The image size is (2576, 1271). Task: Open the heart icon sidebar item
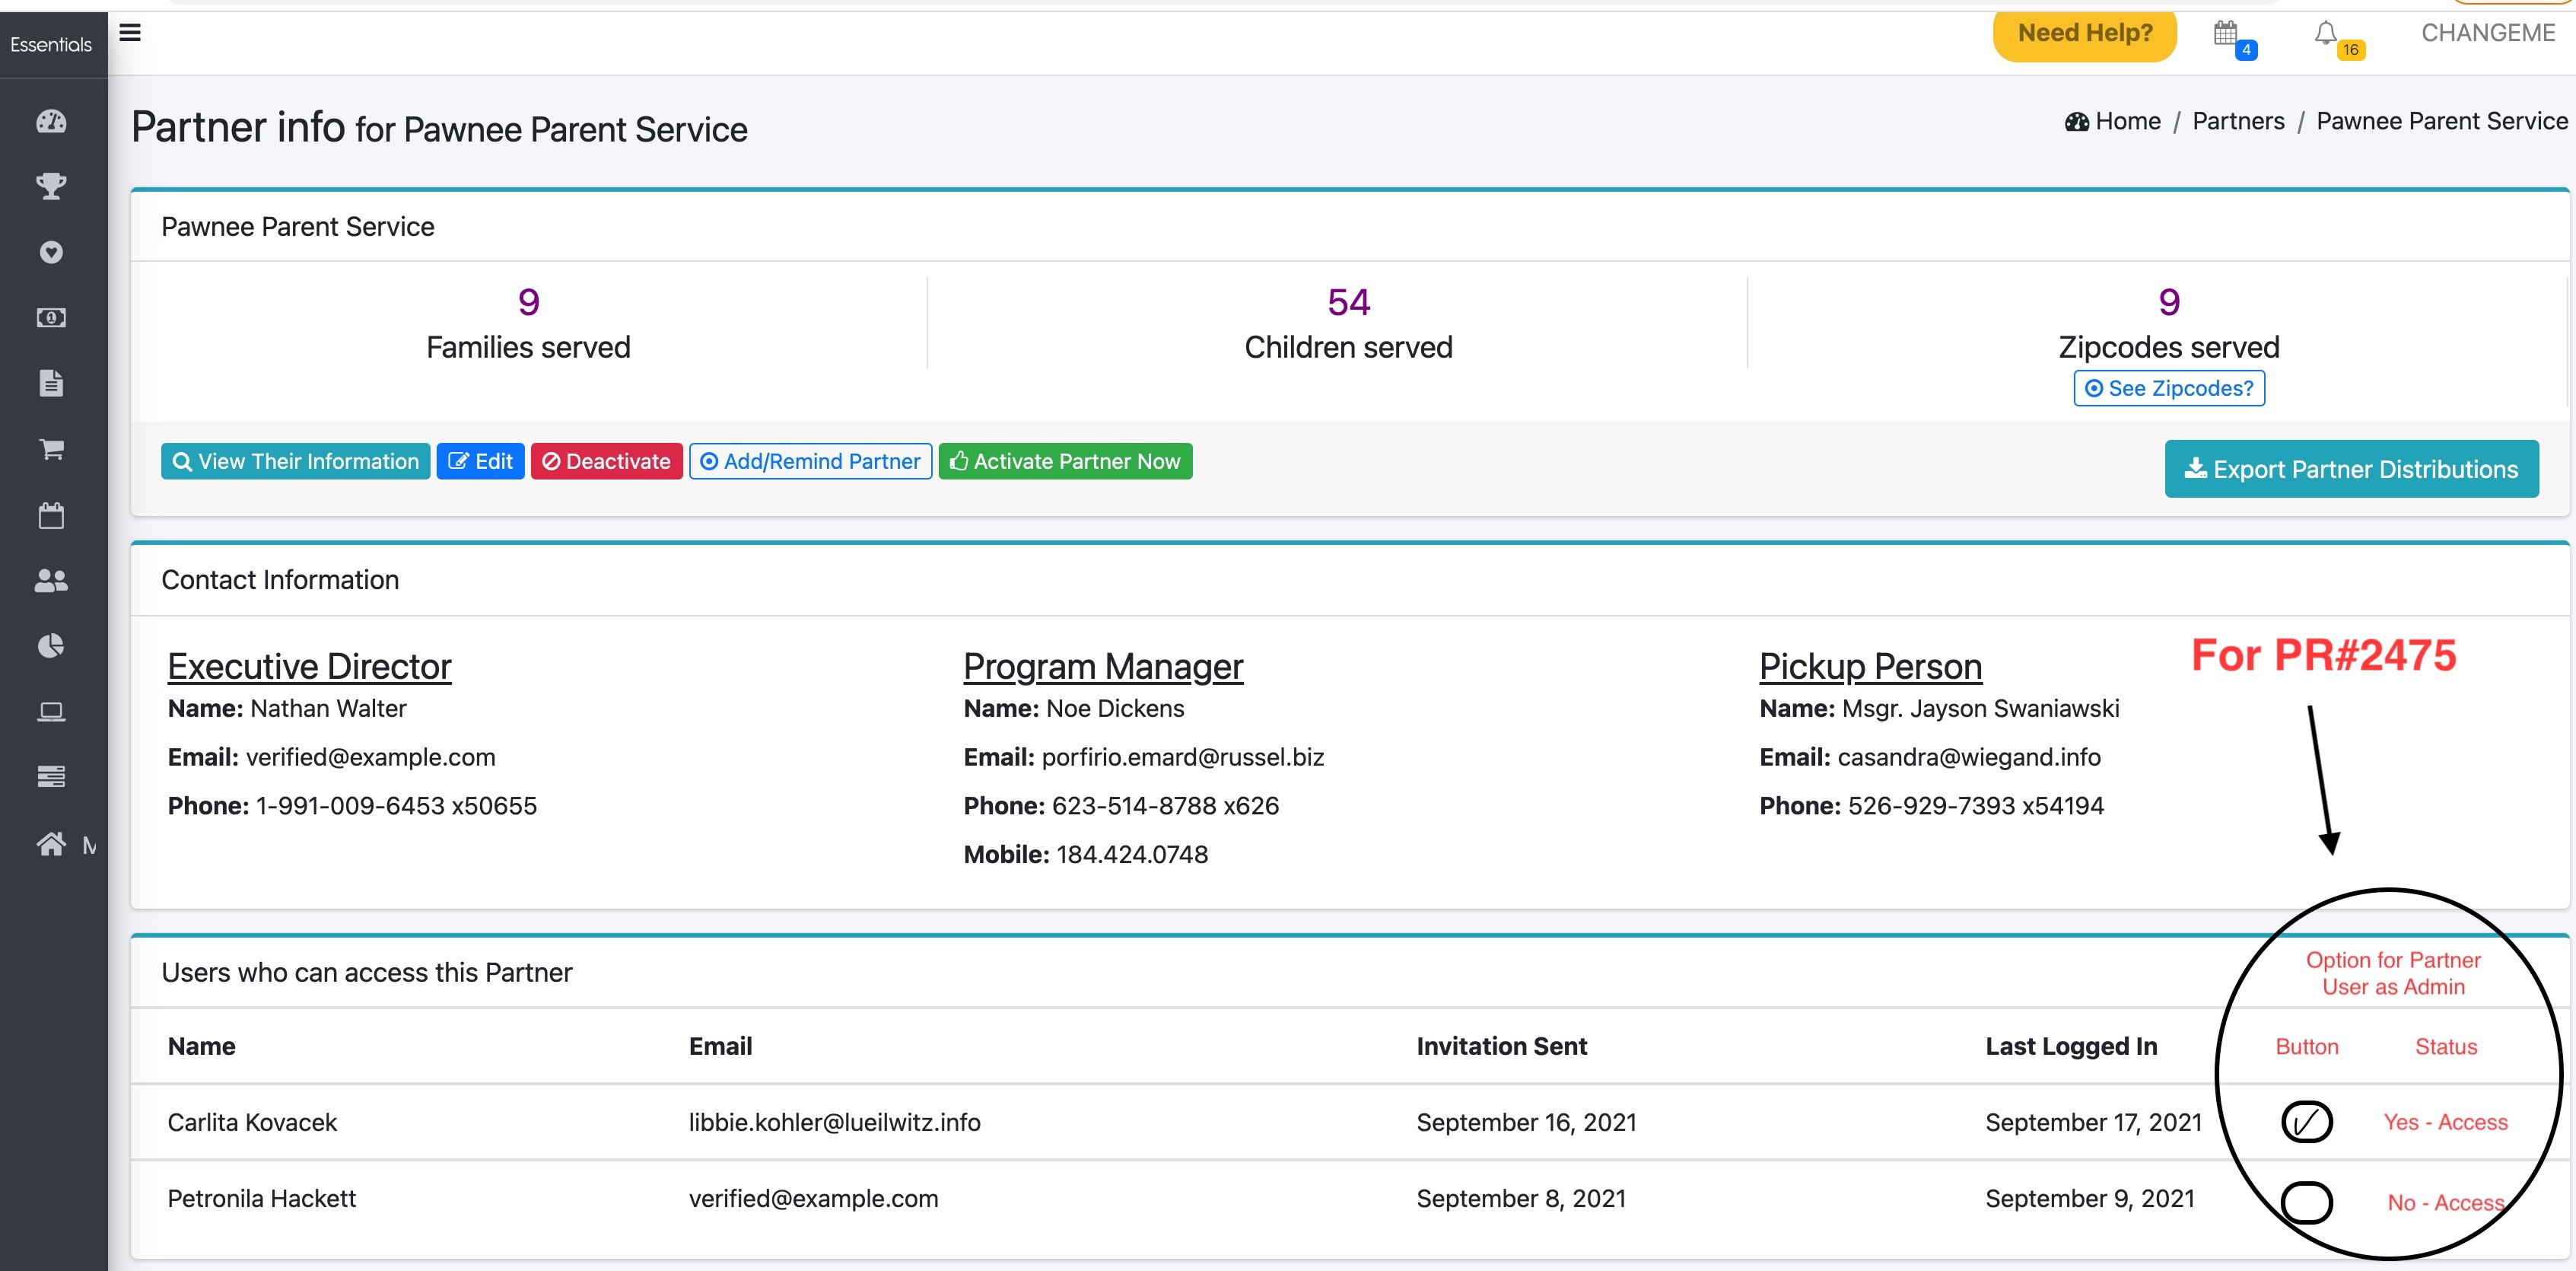(51, 252)
